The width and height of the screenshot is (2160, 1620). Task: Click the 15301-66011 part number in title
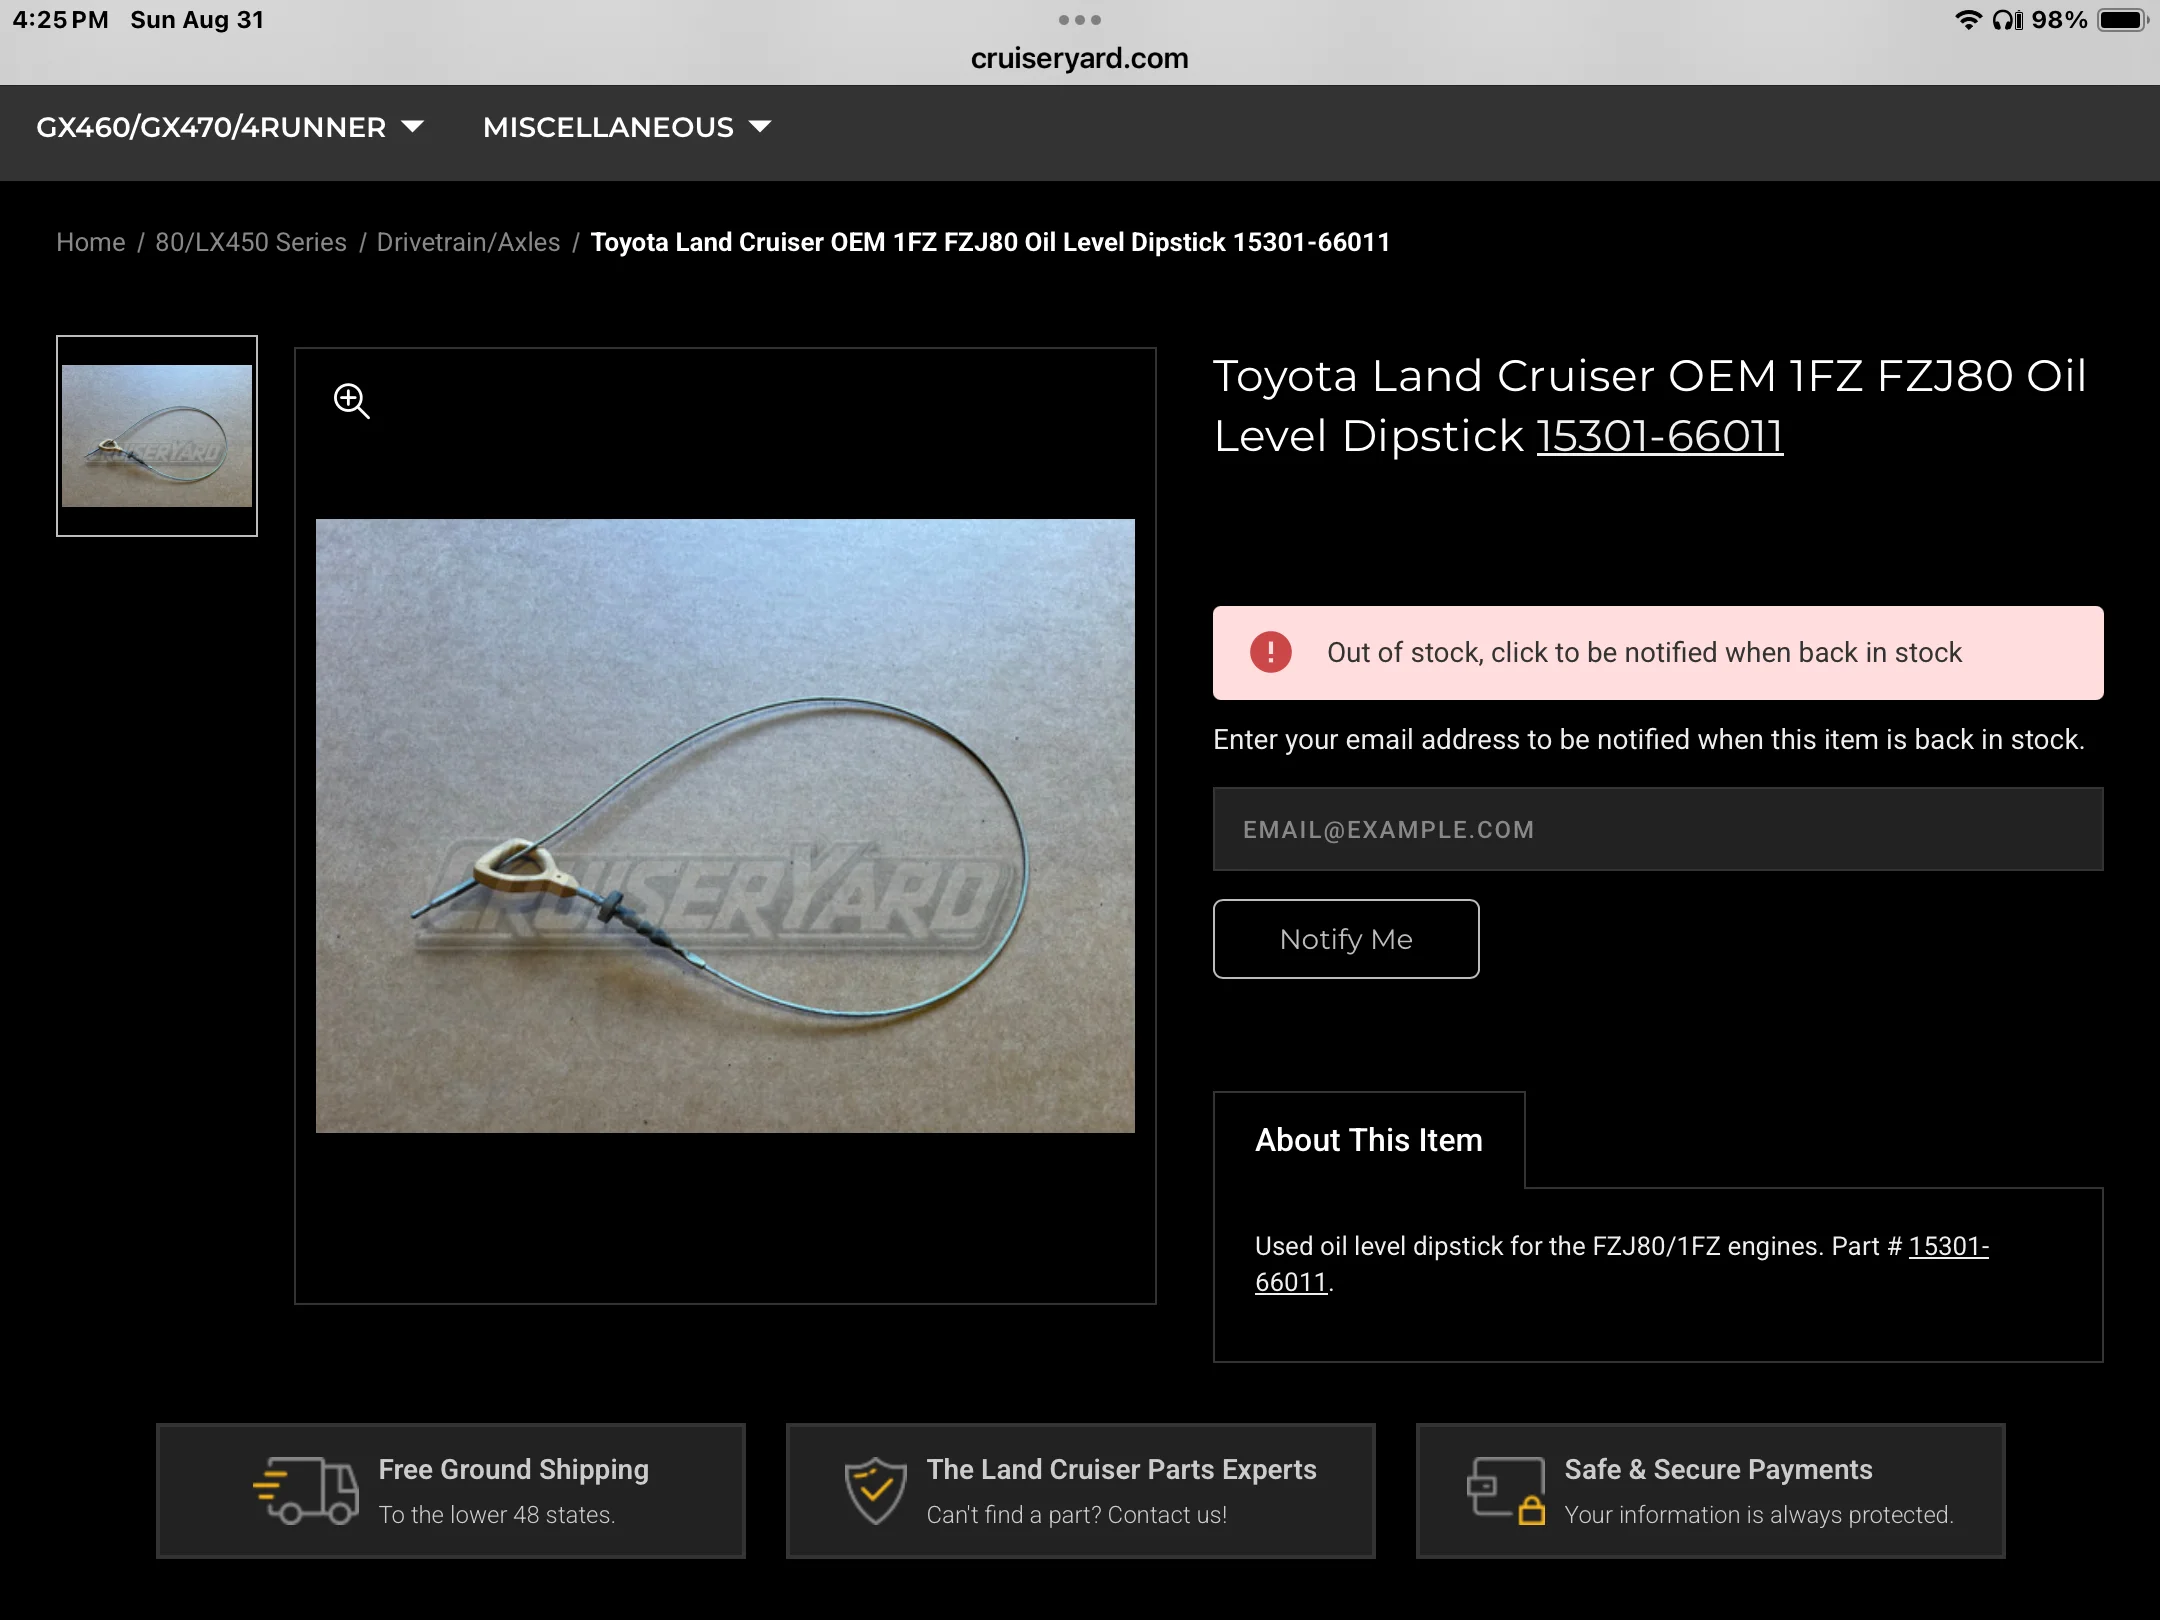1659,436
